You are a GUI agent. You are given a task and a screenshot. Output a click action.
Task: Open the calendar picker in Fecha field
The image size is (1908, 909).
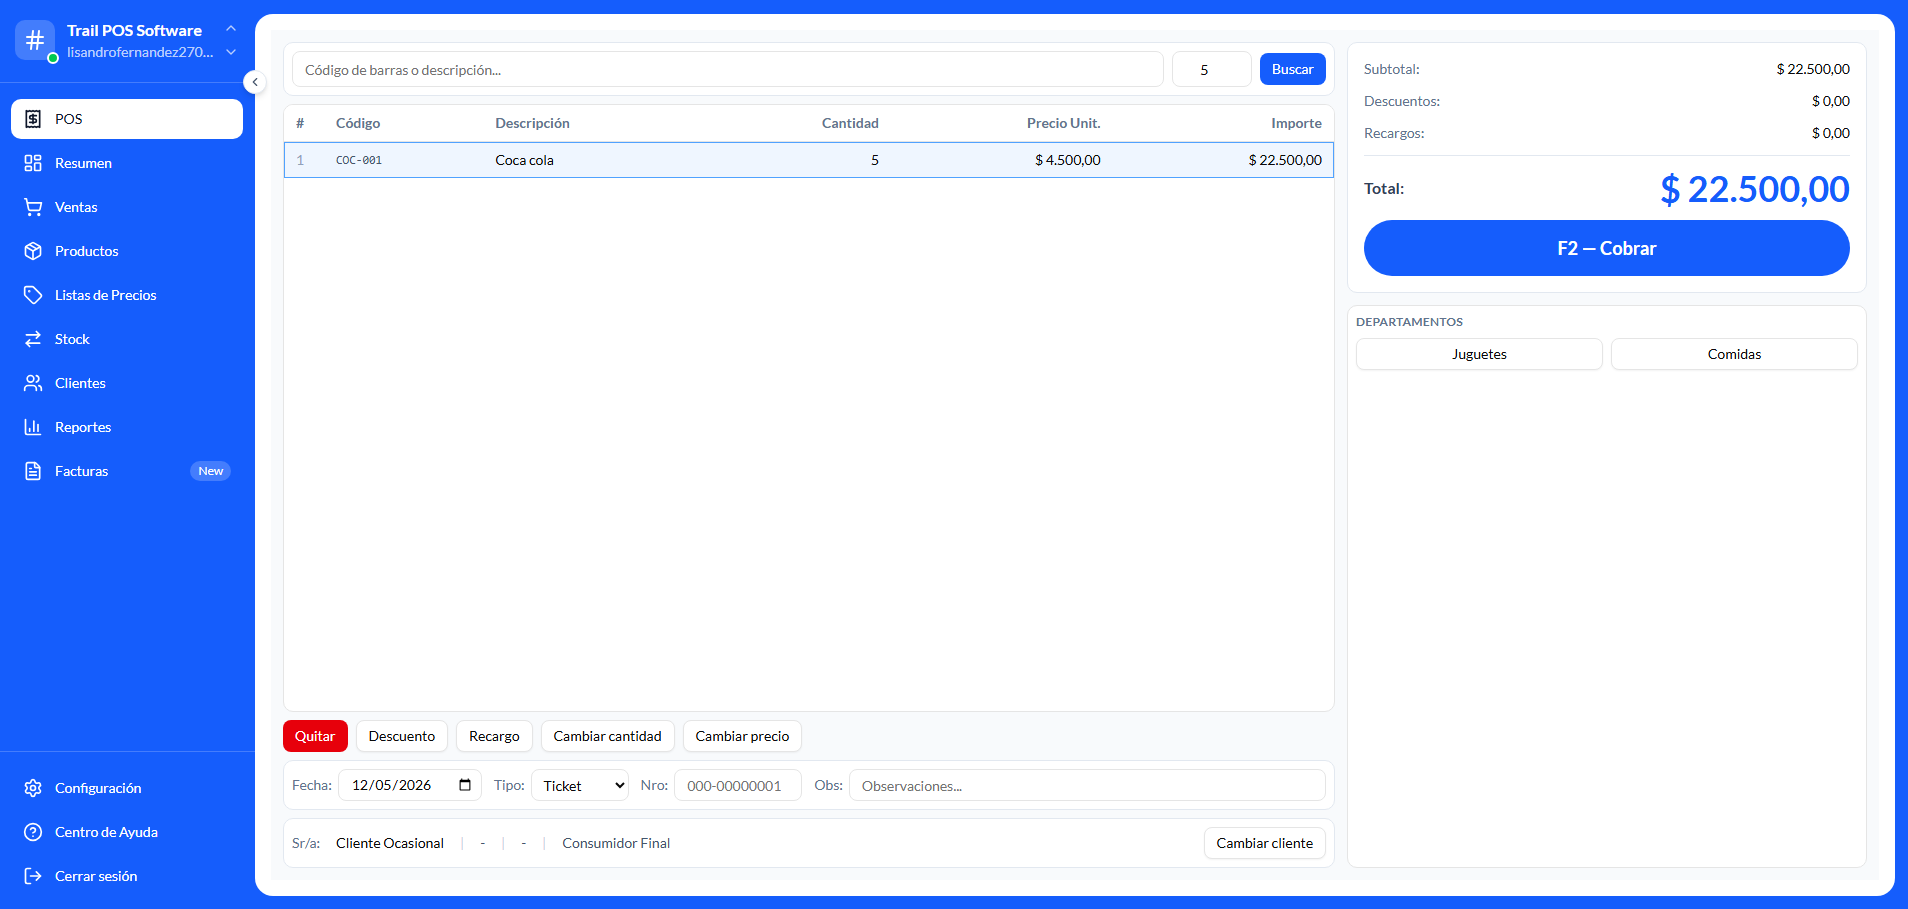pos(465,785)
